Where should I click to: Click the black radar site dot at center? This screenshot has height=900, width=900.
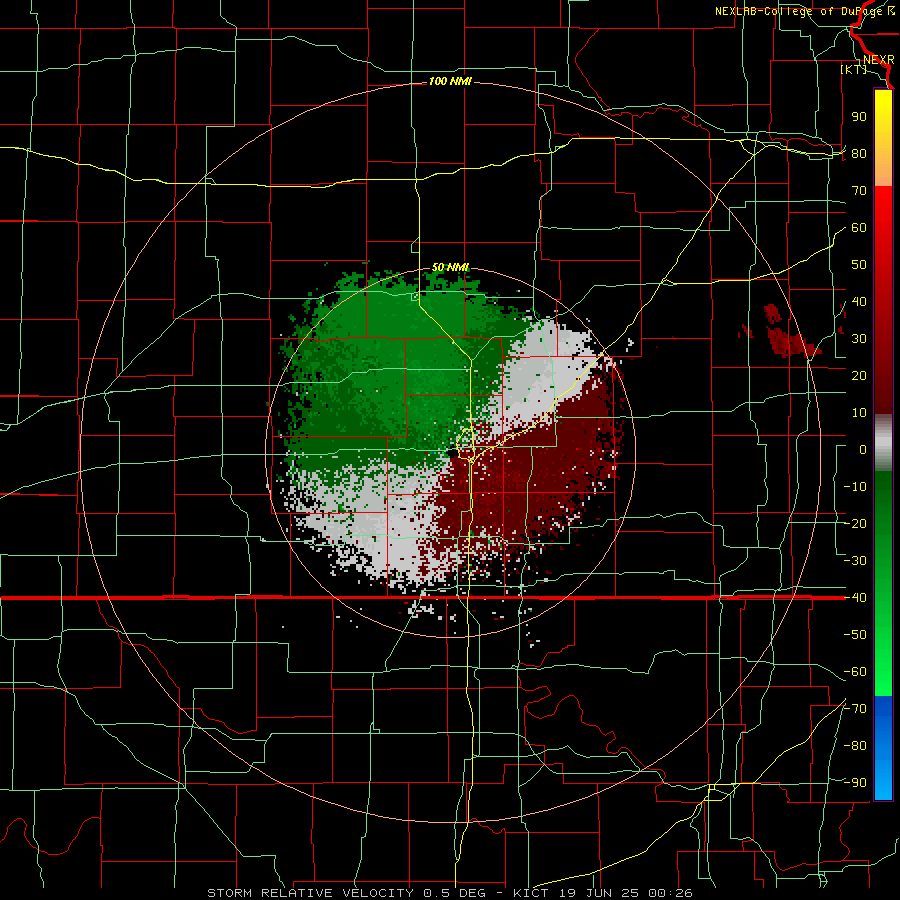tap(452, 453)
